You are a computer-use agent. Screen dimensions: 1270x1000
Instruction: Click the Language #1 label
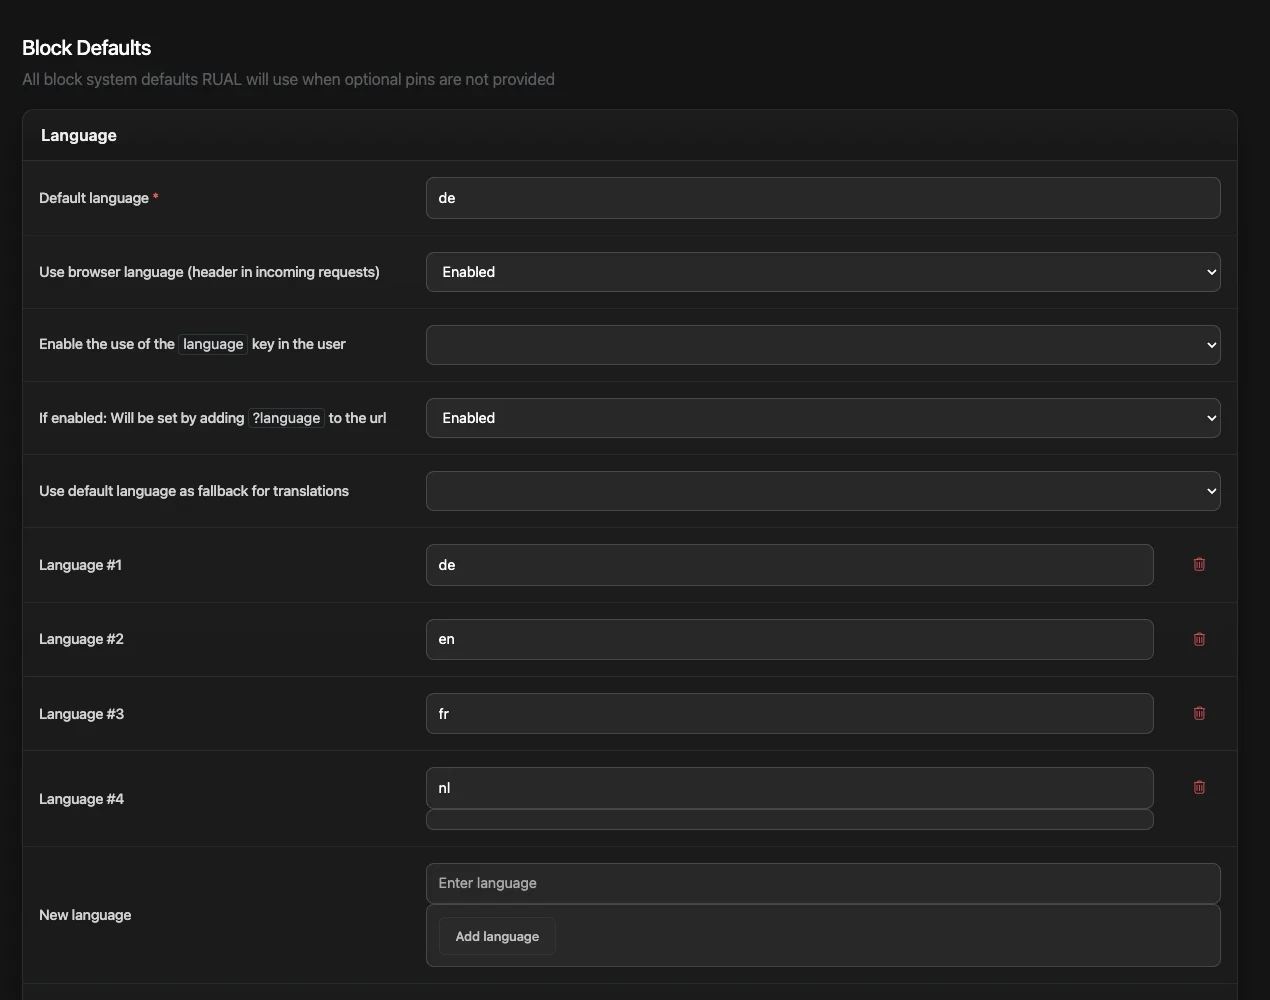click(x=80, y=565)
